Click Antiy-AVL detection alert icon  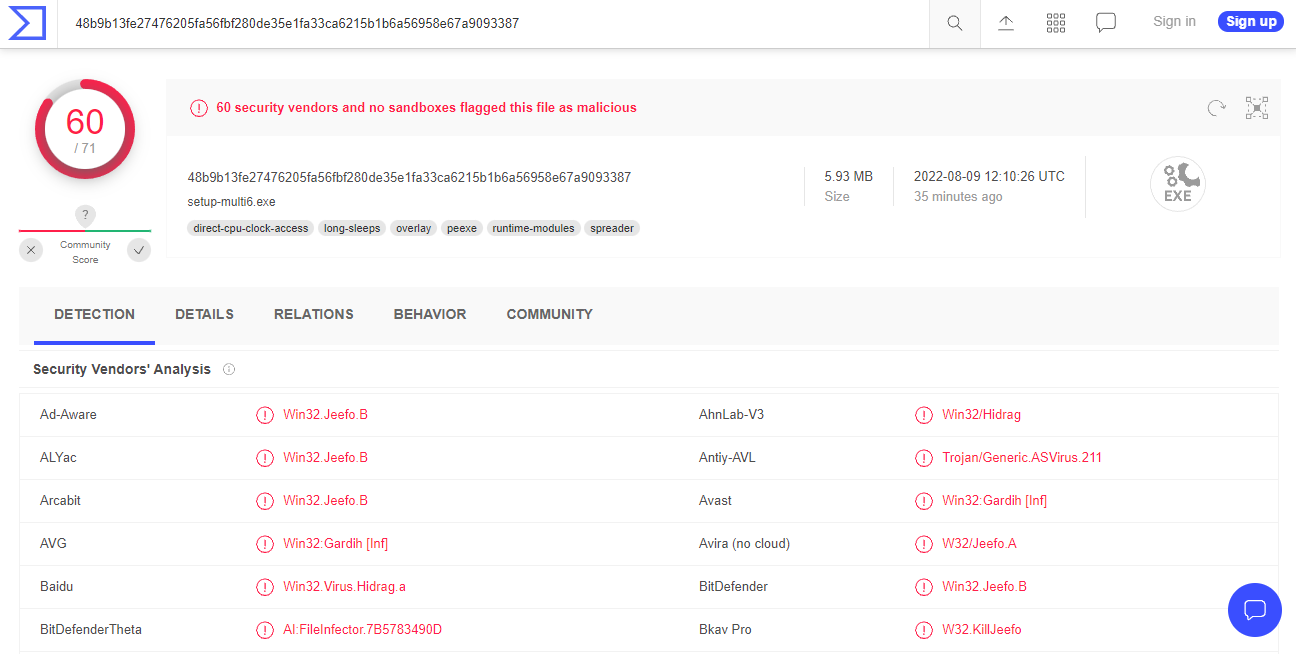924,458
